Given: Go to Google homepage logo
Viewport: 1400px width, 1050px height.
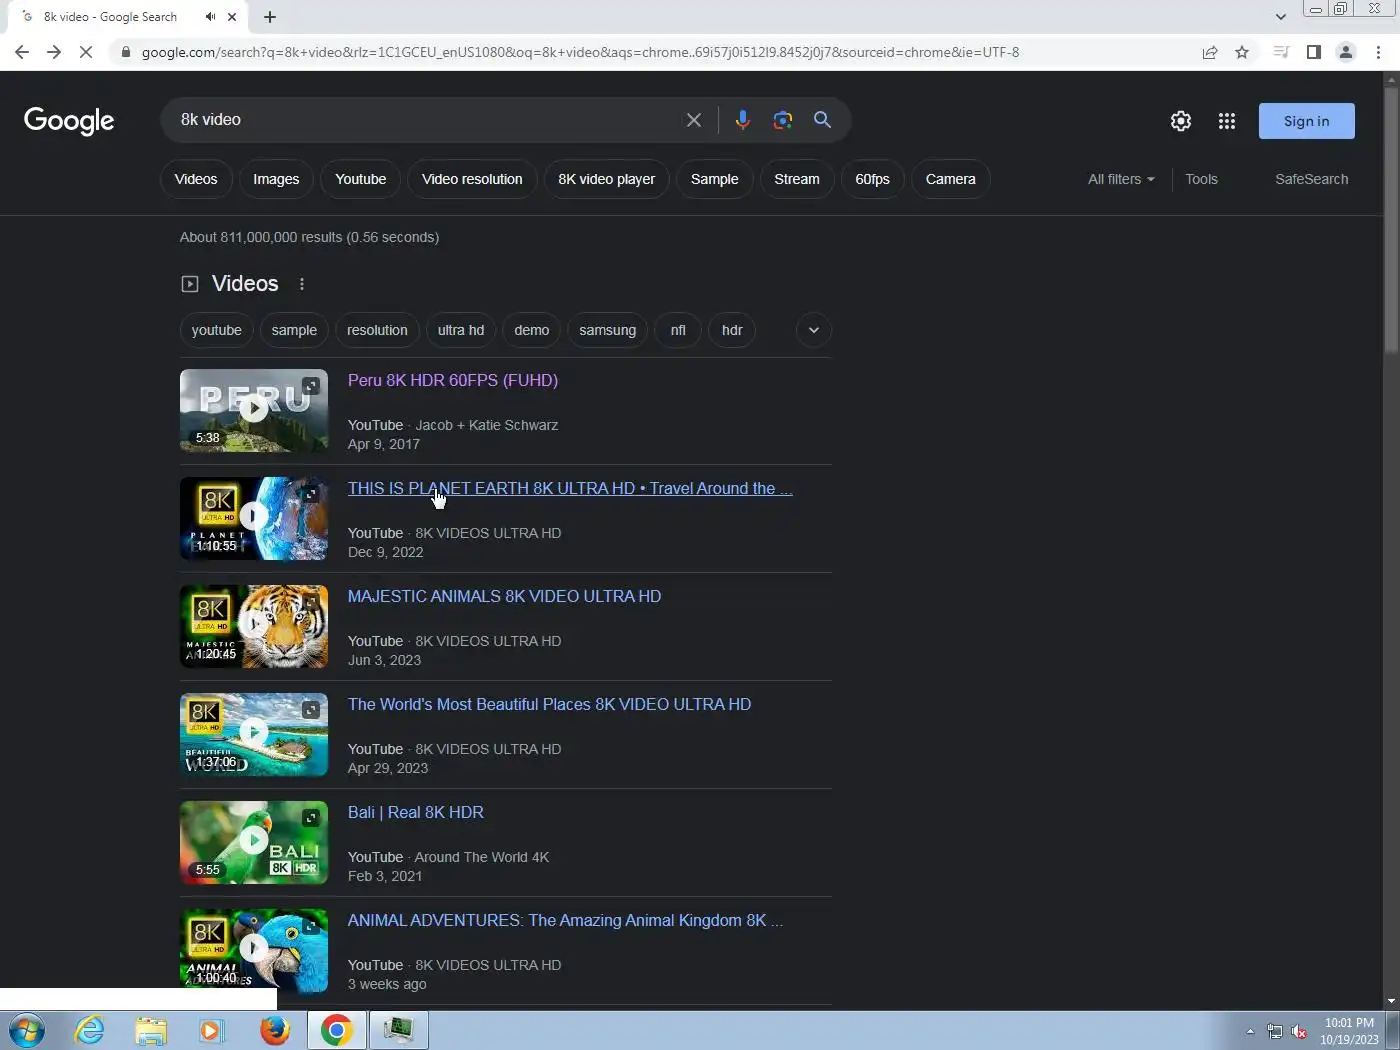Looking at the screenshot, I should pos(69,121).
